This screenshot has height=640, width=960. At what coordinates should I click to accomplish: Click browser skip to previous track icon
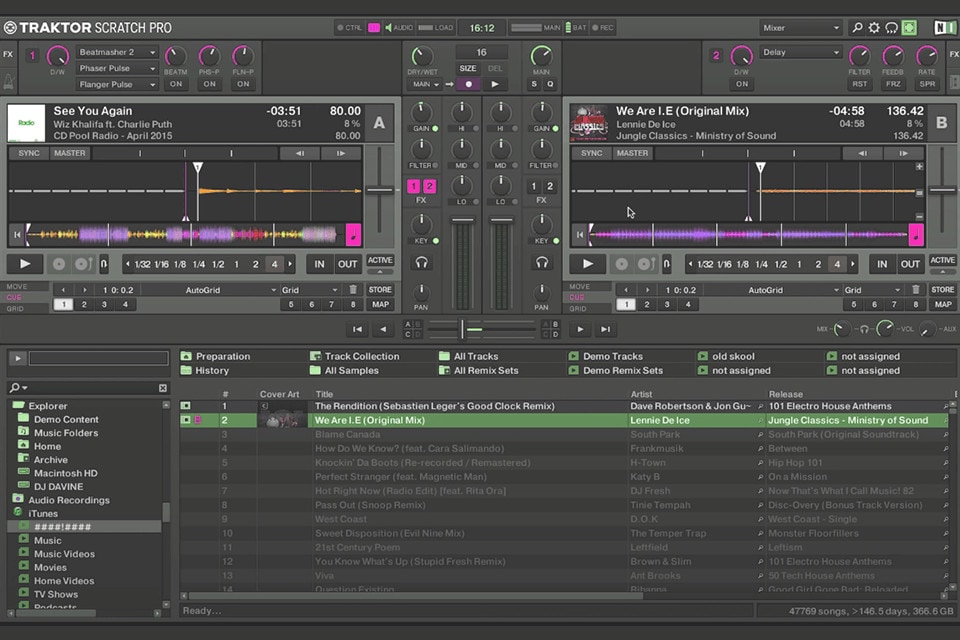357,329
